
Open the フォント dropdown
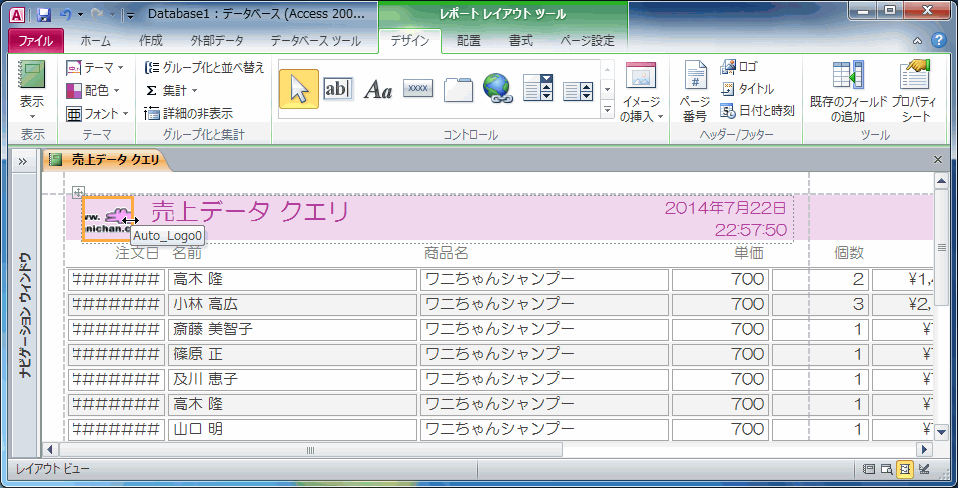[97, 114]
